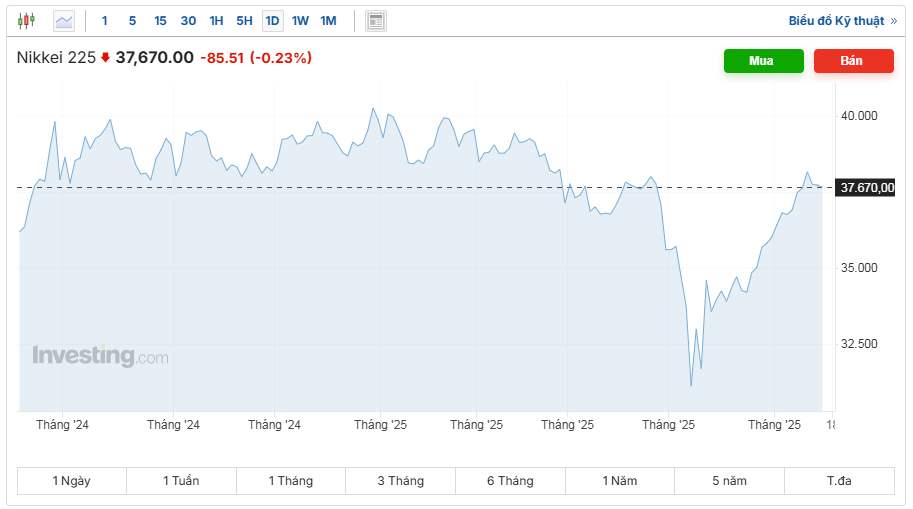913x509 pixels.
Task: Set interval to 1H
Action: tap(216, 20)
